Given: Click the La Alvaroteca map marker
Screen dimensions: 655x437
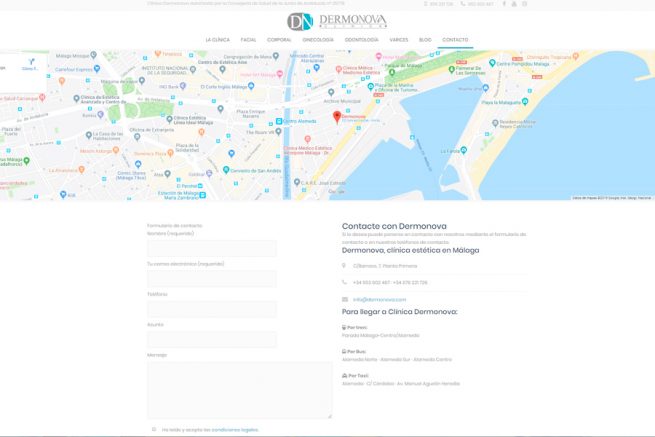Looking at the screenshot, I should [x=81, y=169].
